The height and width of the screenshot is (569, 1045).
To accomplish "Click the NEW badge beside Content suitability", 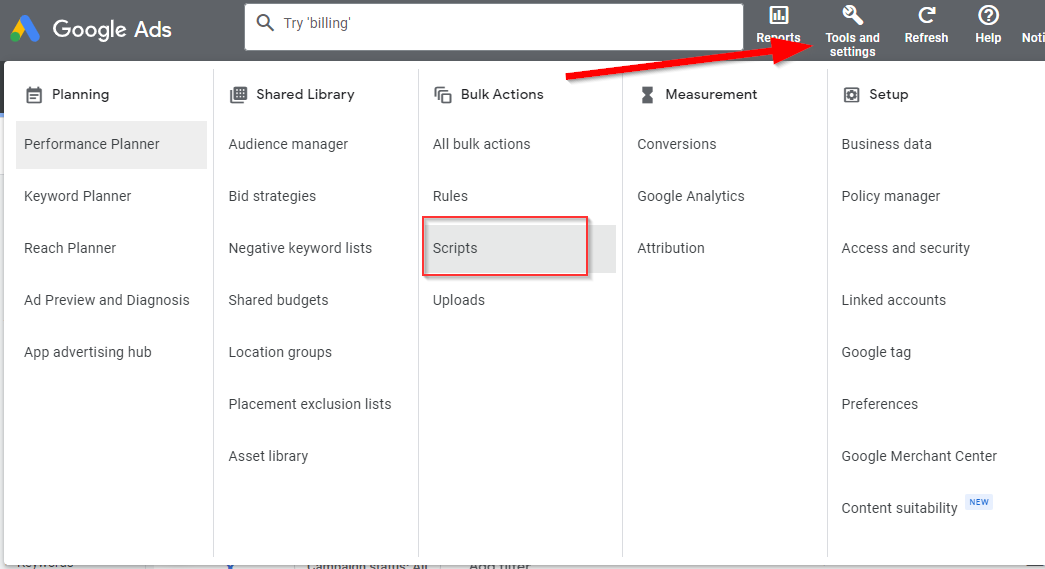I will click(979, 502).
